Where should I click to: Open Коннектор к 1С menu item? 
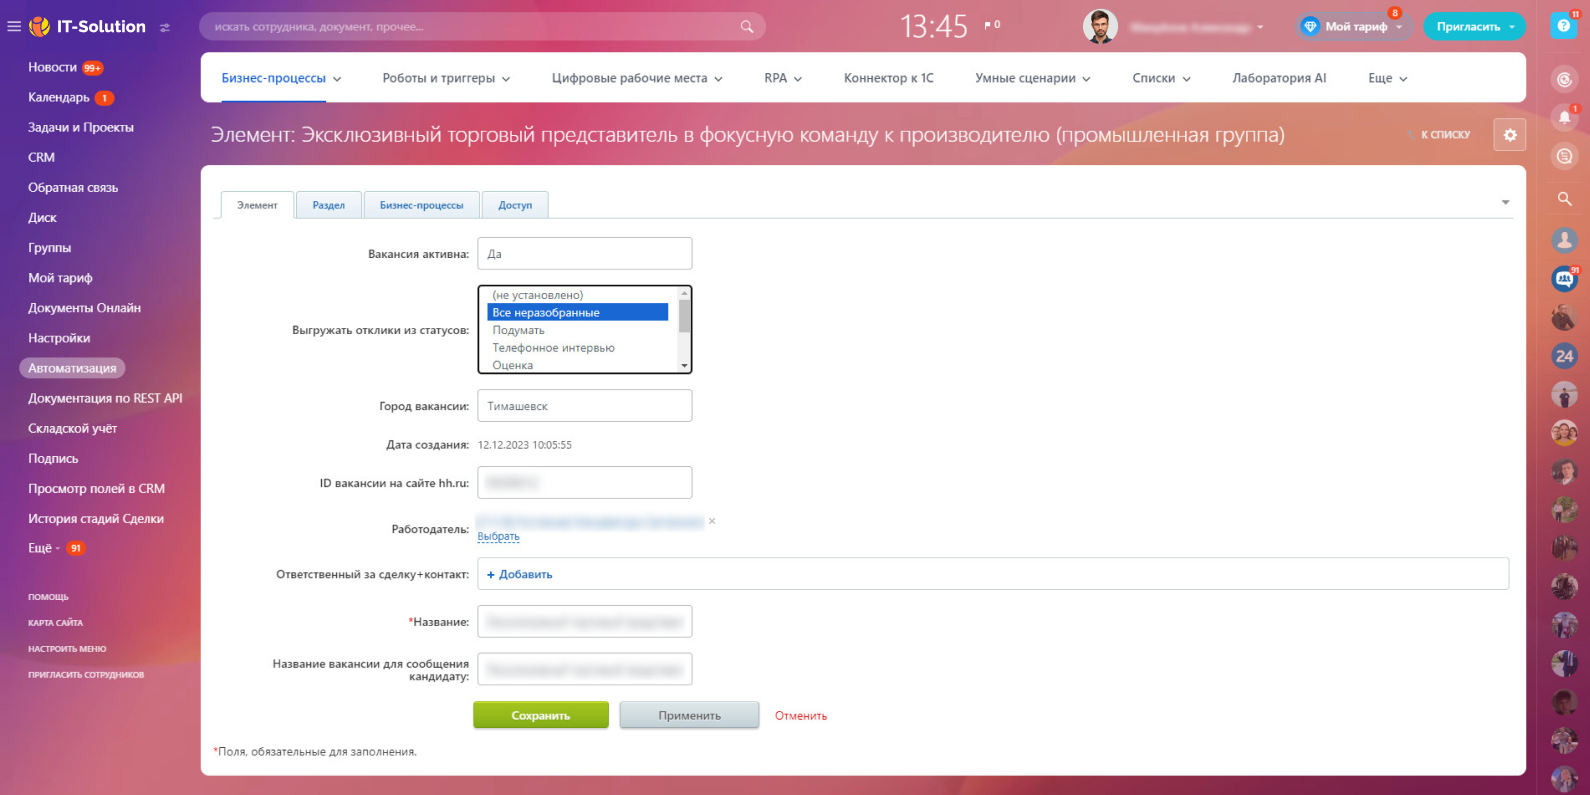click(889, 78)
